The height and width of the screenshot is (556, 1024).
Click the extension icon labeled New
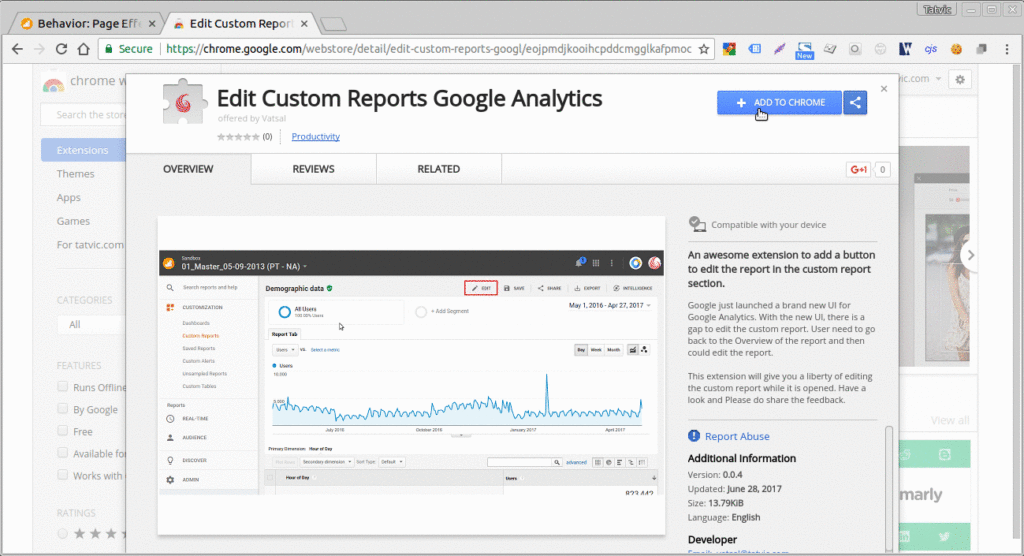(805, 50)
